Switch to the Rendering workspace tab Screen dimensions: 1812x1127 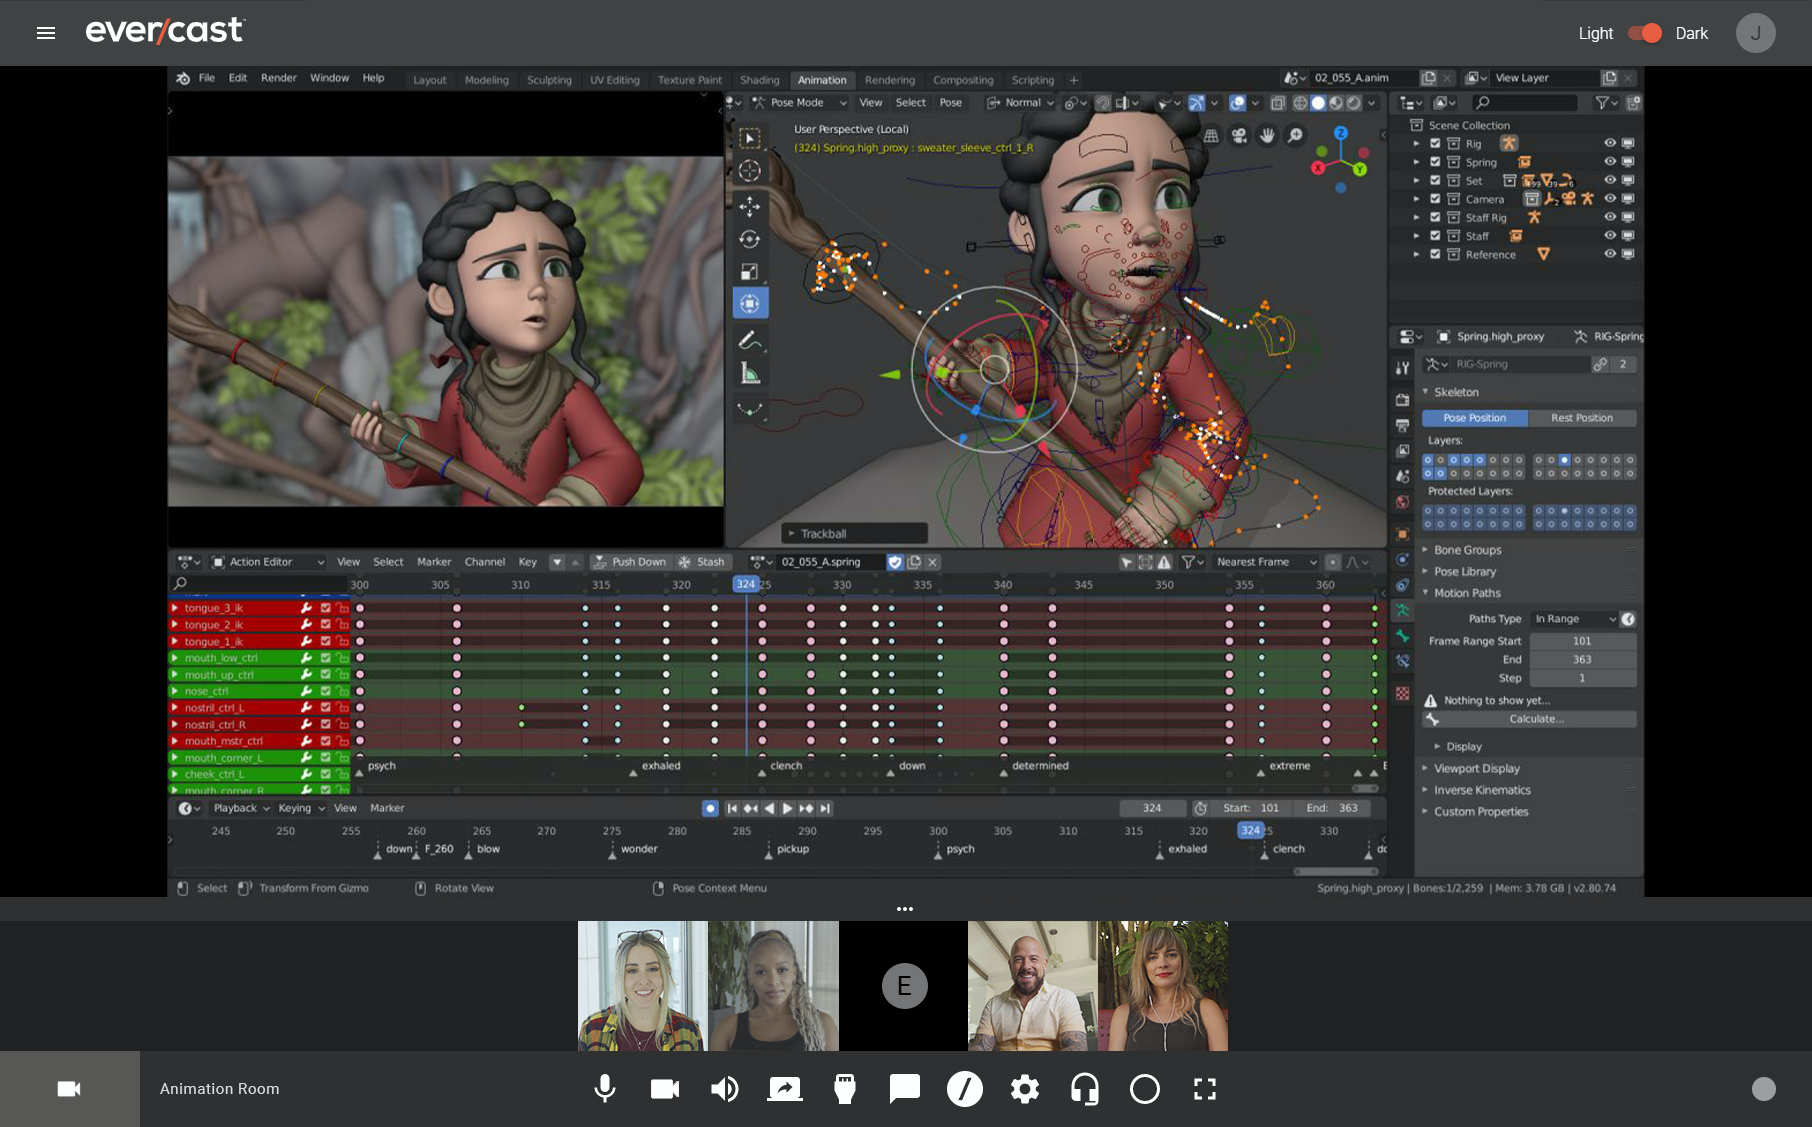pyautogui.click(x=889, y=80)
